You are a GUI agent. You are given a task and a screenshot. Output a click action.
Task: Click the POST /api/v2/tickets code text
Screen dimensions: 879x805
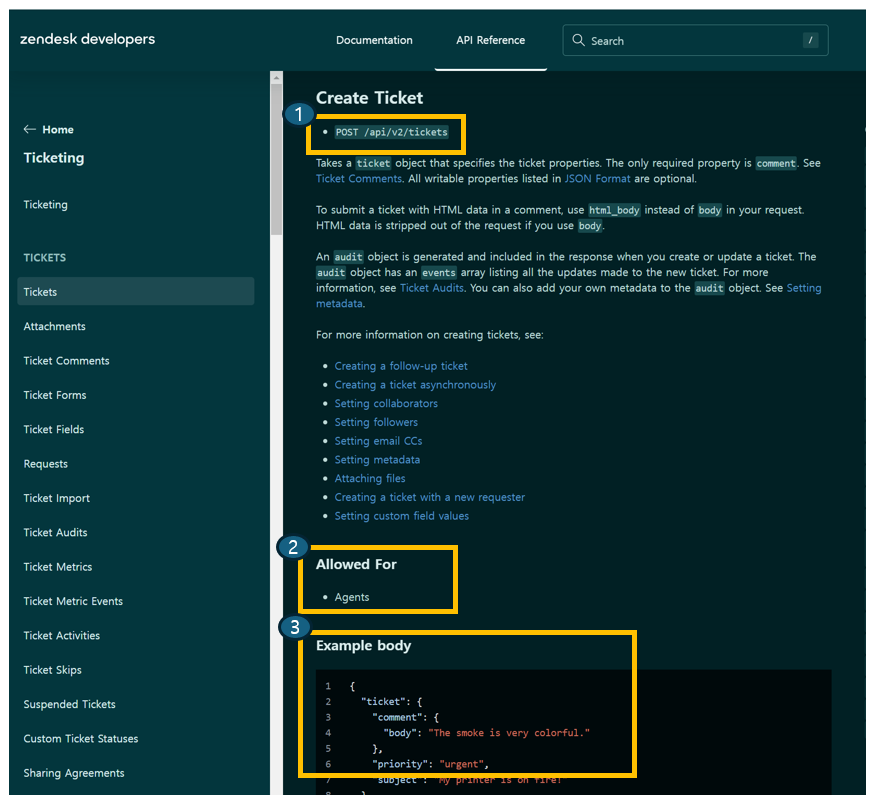pos(391,132)
